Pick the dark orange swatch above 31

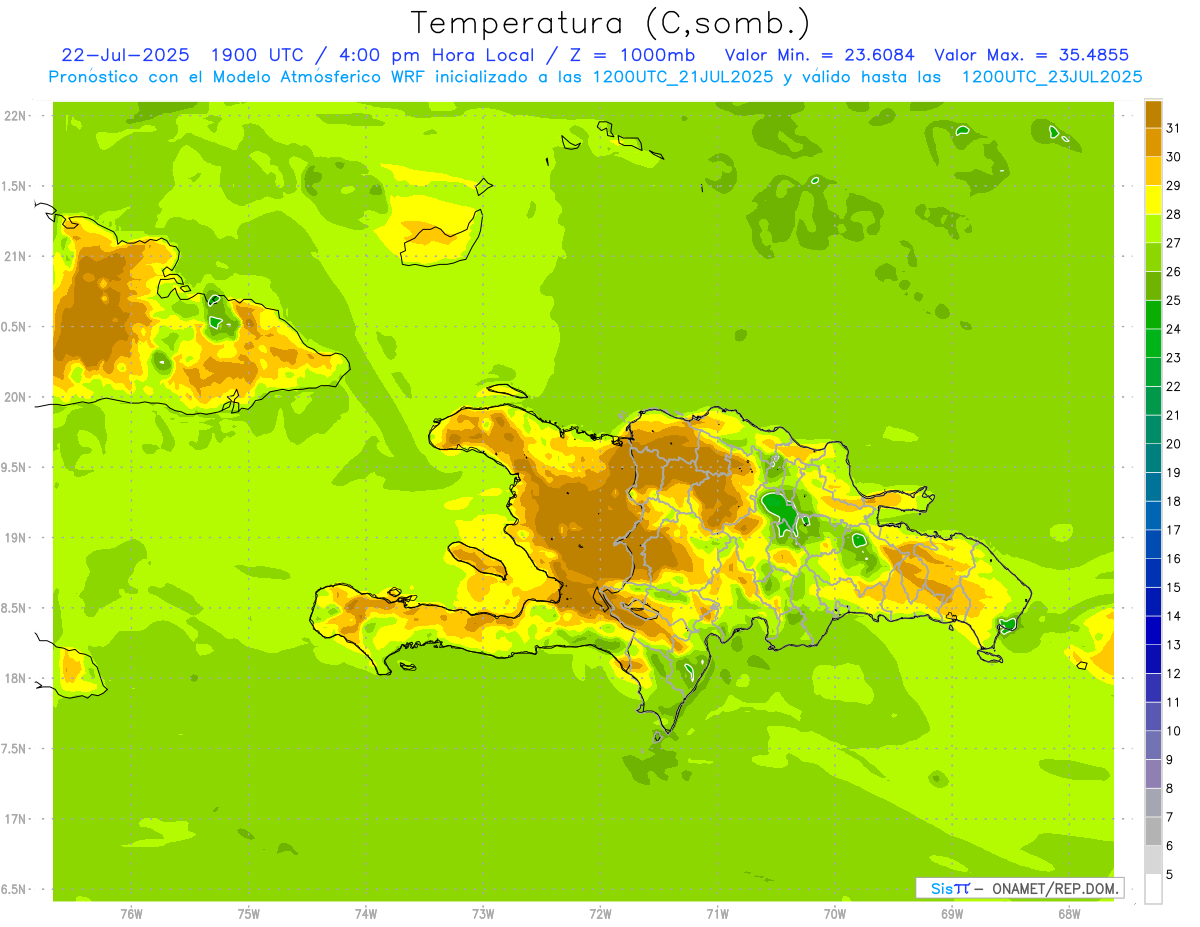pos(1153,114)
